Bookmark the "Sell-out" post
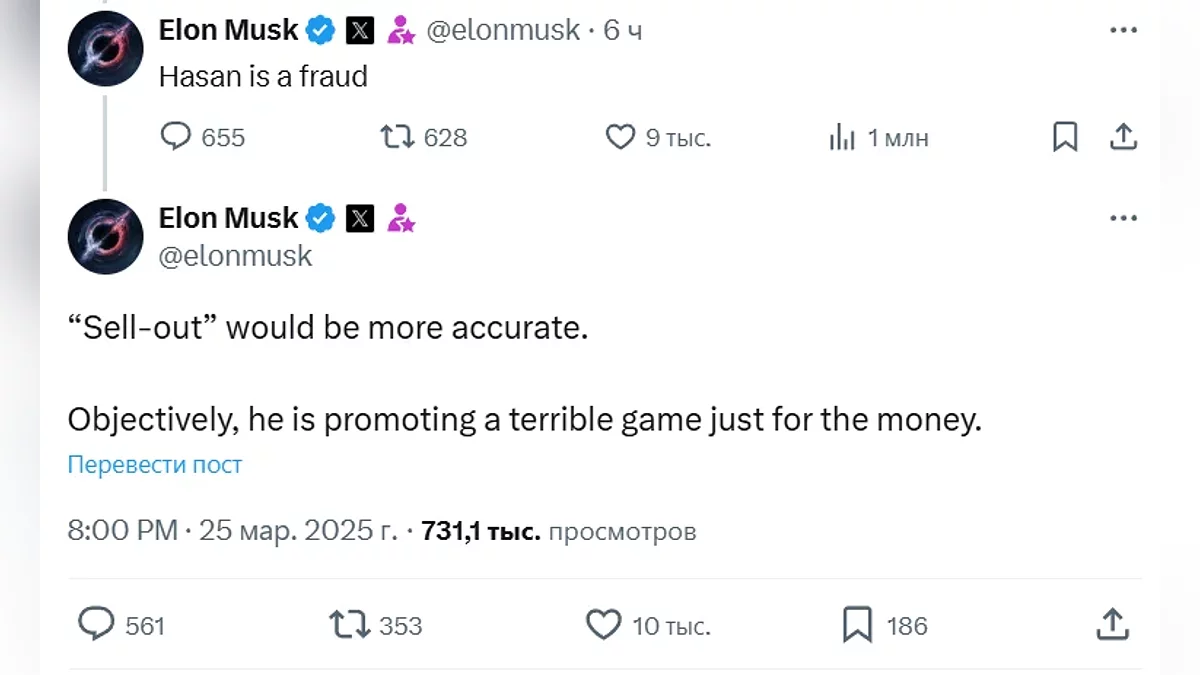The width and height of the screenshot is (1200, 675). pyautogui.click(x=857, y=625)
